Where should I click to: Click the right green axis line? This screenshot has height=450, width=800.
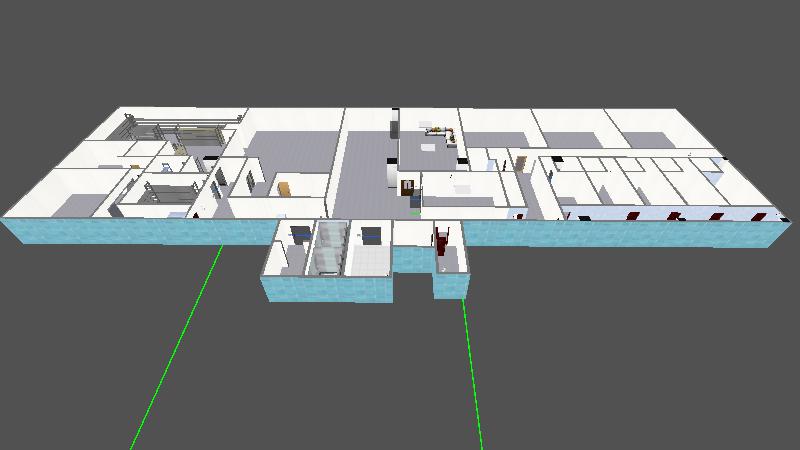[472, 370]
